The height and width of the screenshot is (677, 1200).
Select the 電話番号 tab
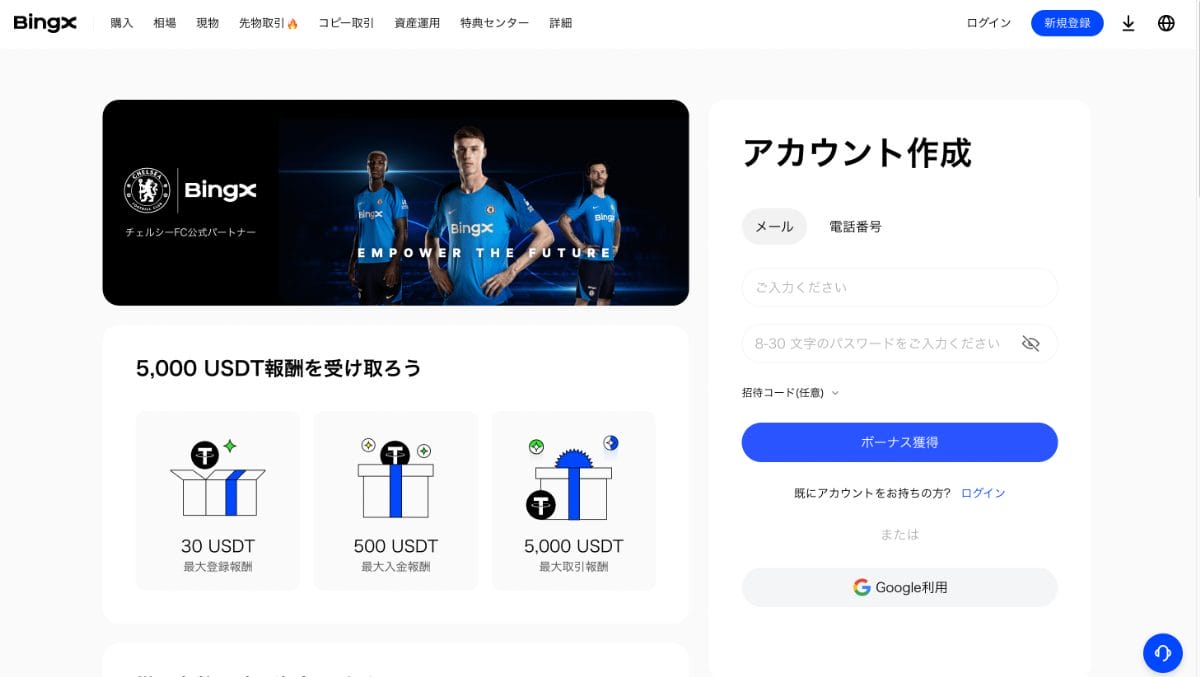tap(855, 227)
